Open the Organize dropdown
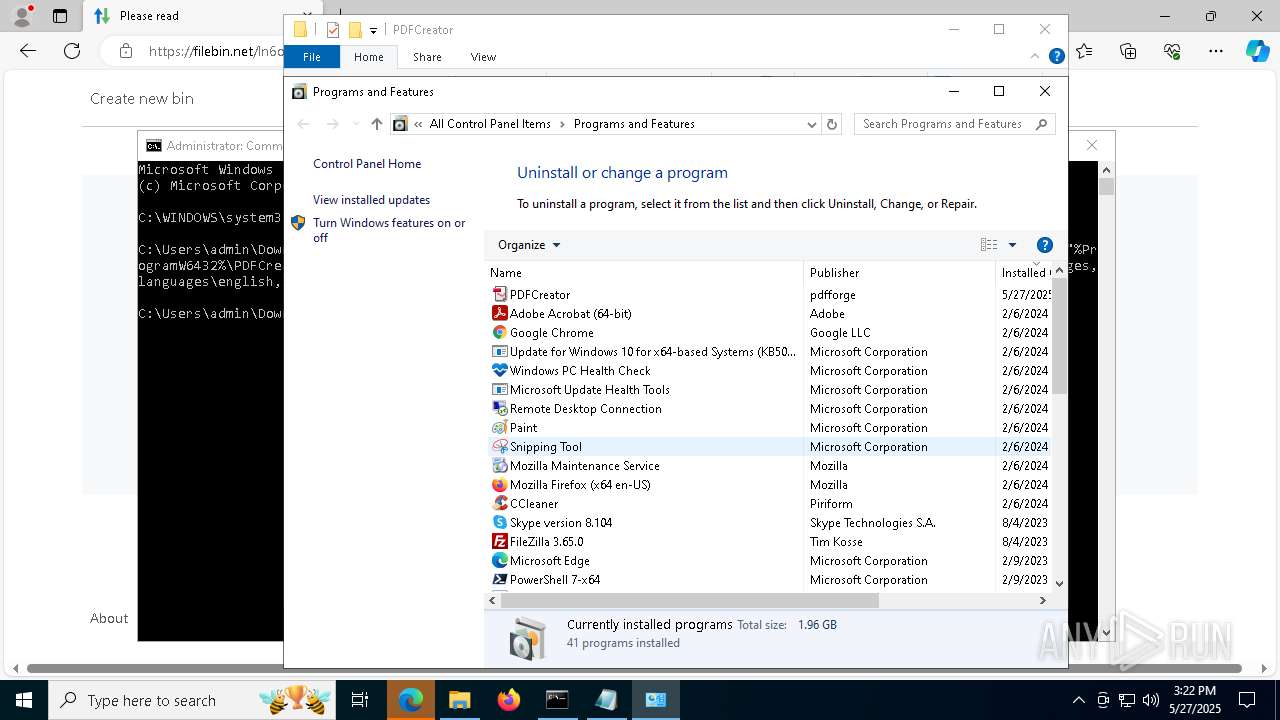This screenshot has width=1280, height=720. click(529, 245)
